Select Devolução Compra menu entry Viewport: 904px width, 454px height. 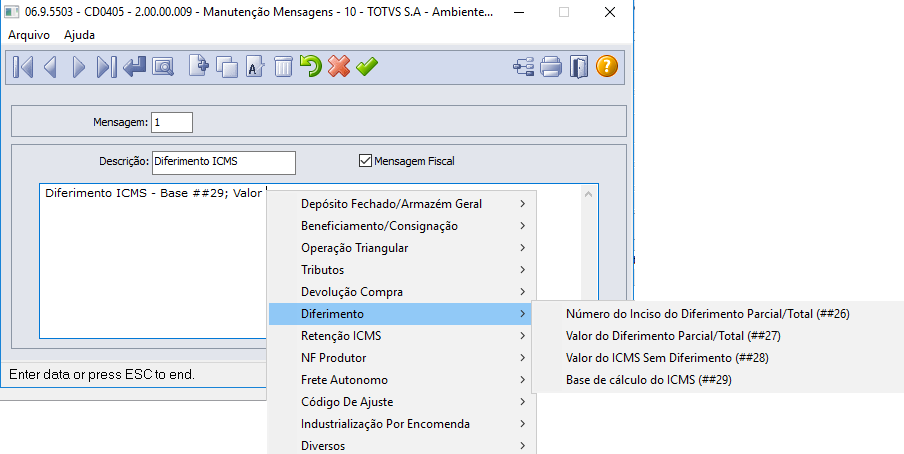pos(402,292)
